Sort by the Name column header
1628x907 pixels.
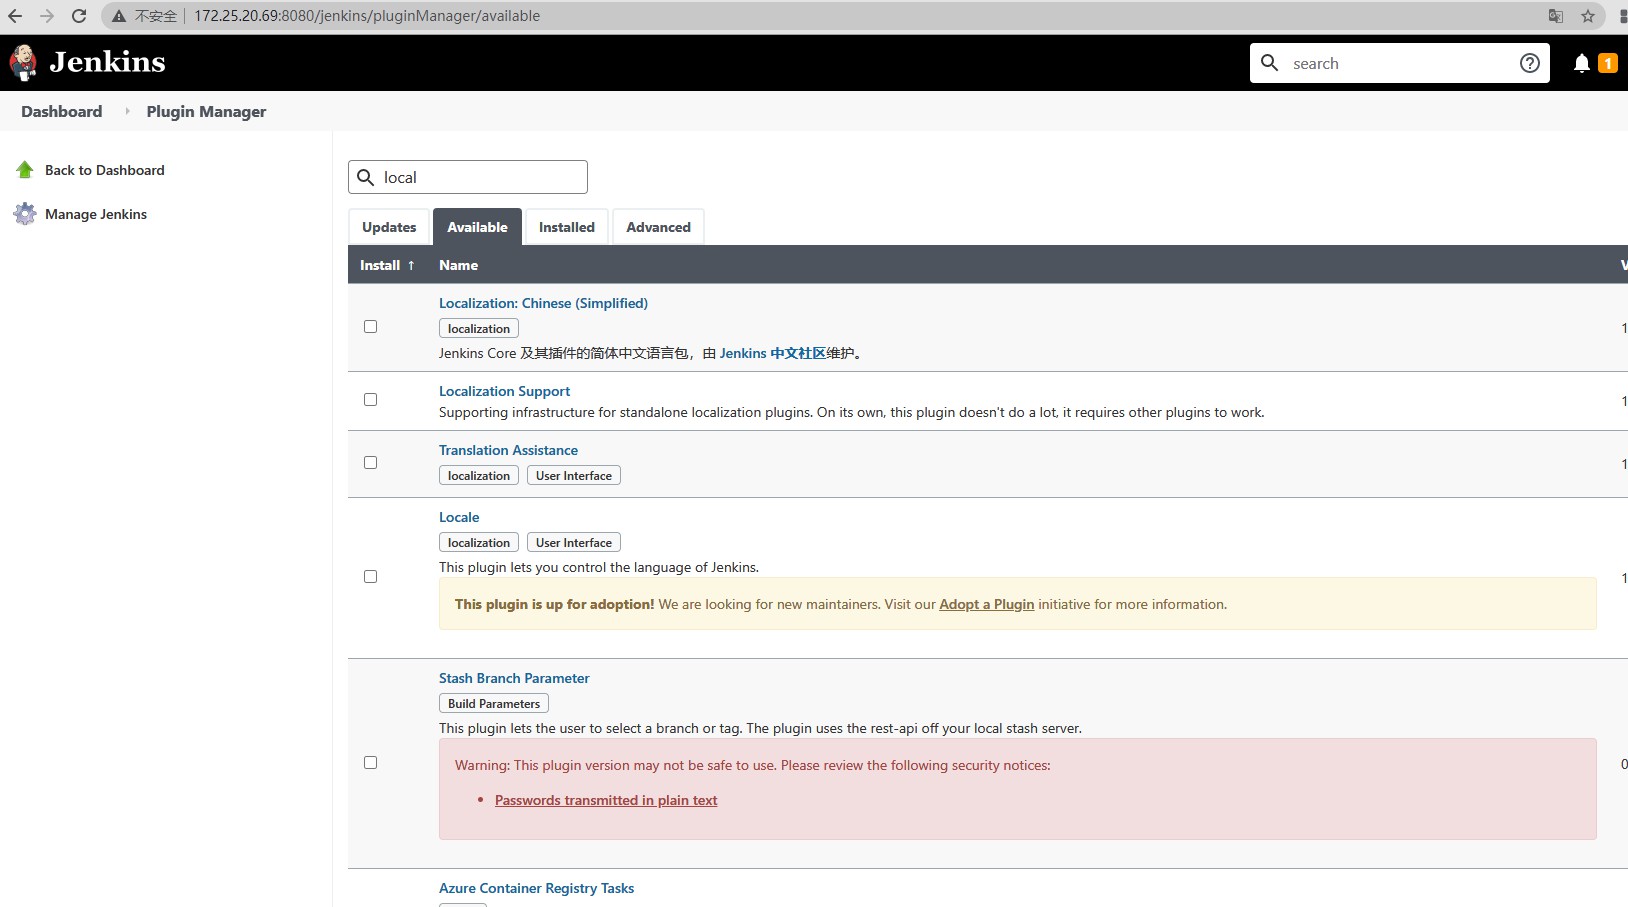click(458, 265)
